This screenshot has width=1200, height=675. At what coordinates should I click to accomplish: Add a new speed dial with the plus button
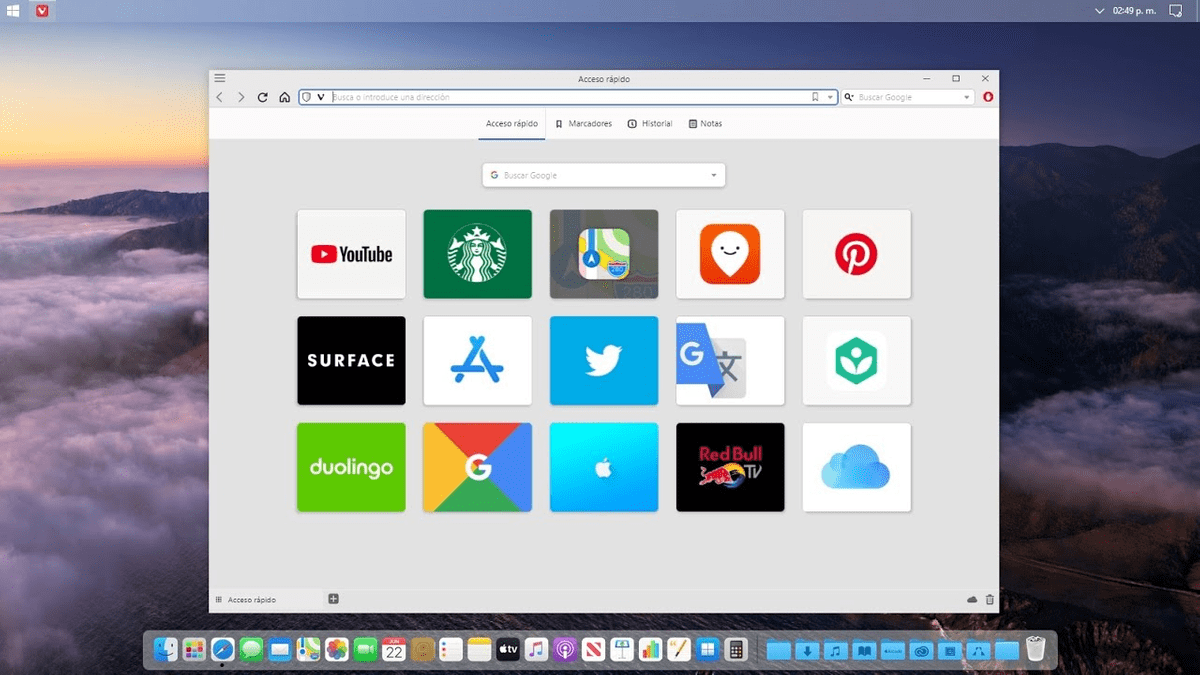pos(332,599)
